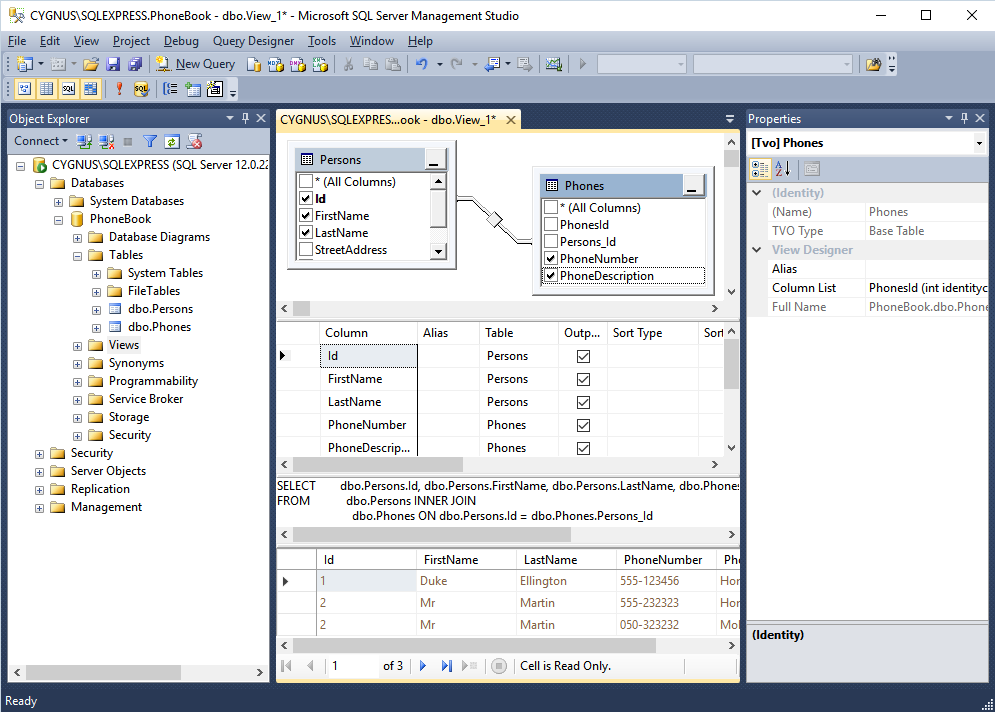Open a file with the Open File icon
Viewport: 995px width, 712px height.
pyautogui.click(x=91, y=64)
